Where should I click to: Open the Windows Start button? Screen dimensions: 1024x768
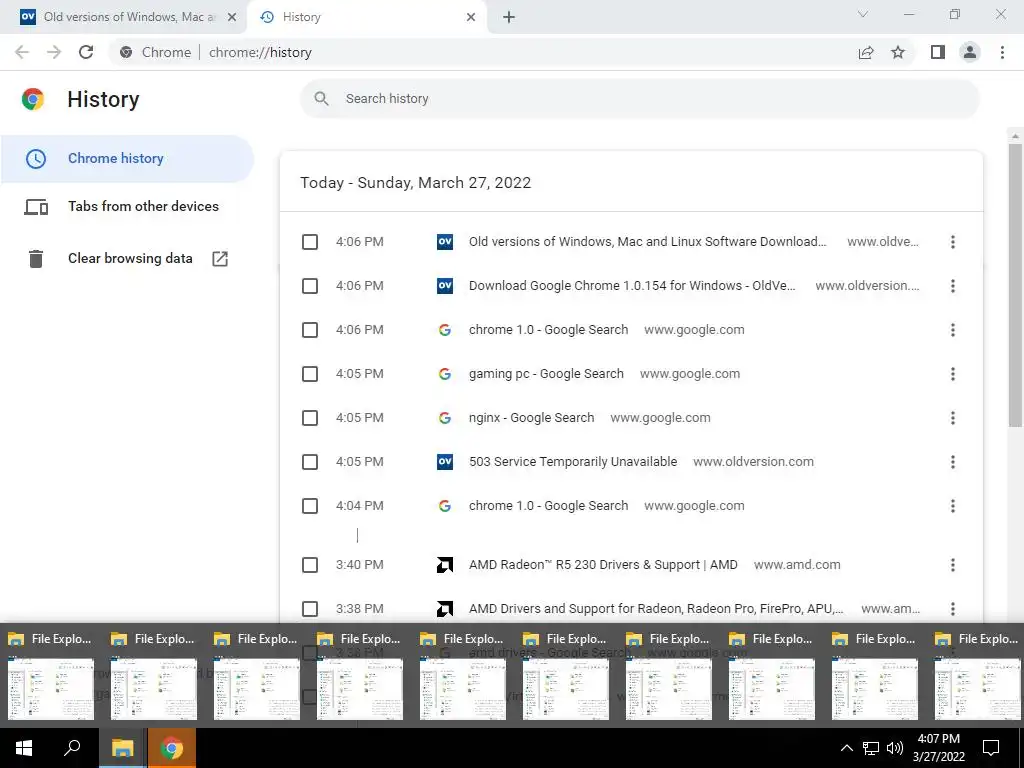24,748
